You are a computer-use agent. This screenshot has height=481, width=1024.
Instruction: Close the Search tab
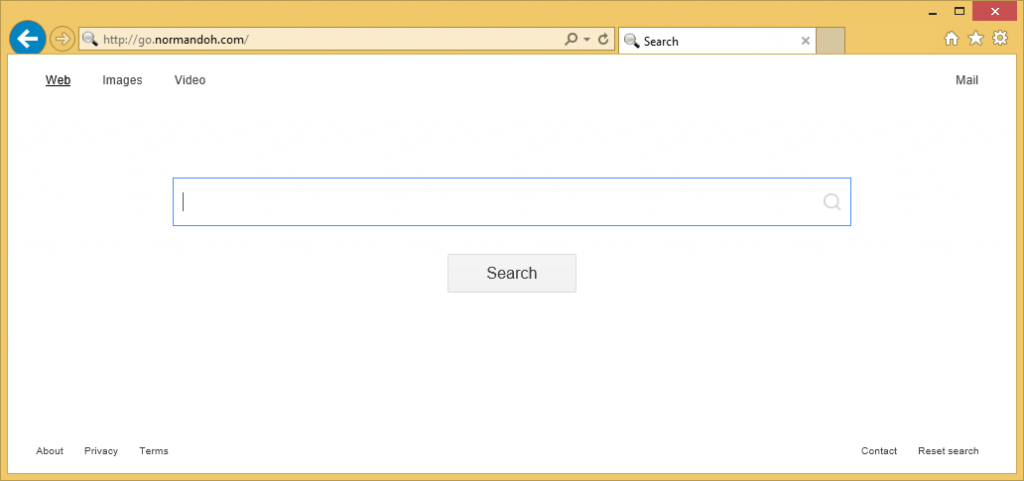(x=805, y=41)
